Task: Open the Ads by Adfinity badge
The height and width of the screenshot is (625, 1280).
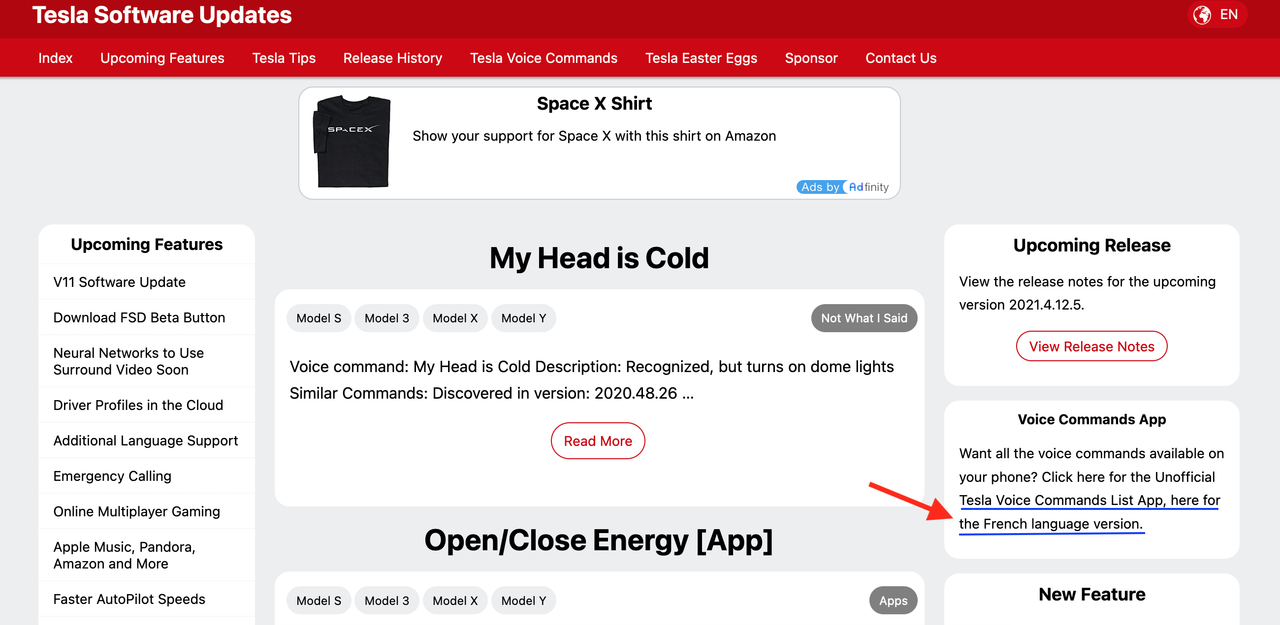Action: (844, 187)
